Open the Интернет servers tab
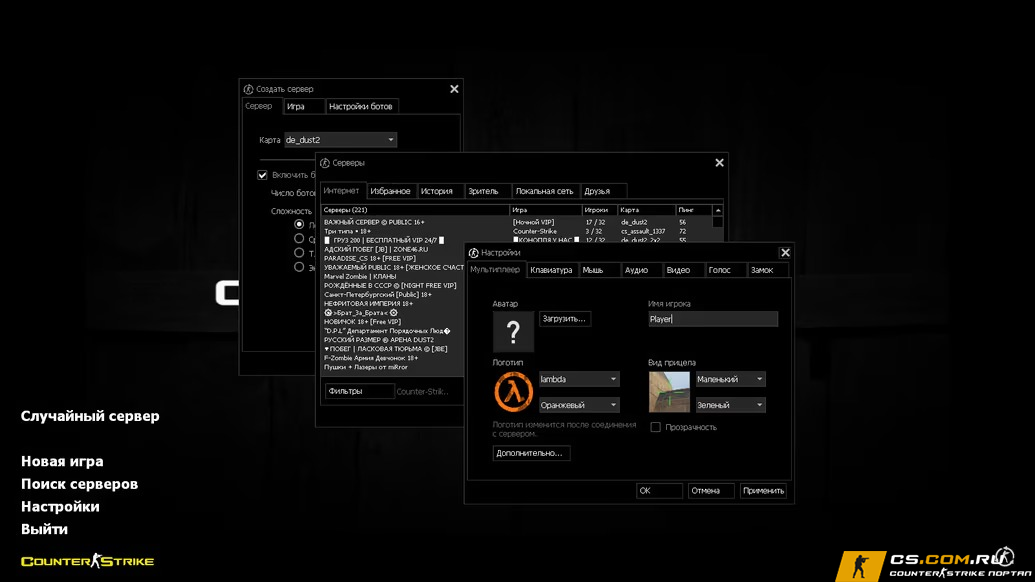Image resolution: width=1035 pixels, height=582 pixels. click(x=342, y=191)
